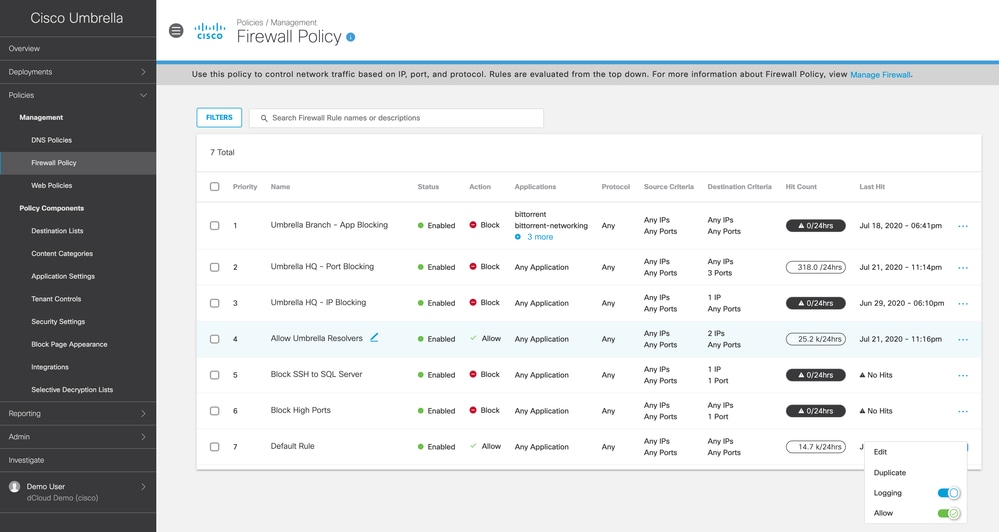Click the '3 more' applications link
This screenshot has height=532, width=999.
click(540, 237)
